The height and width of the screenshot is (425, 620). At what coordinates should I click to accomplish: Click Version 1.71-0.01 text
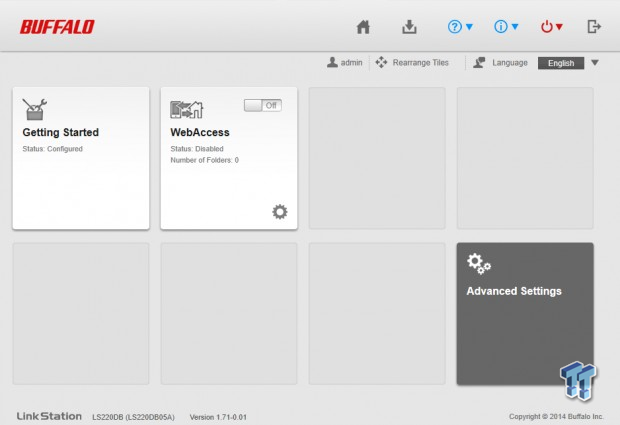pos(218,417)
